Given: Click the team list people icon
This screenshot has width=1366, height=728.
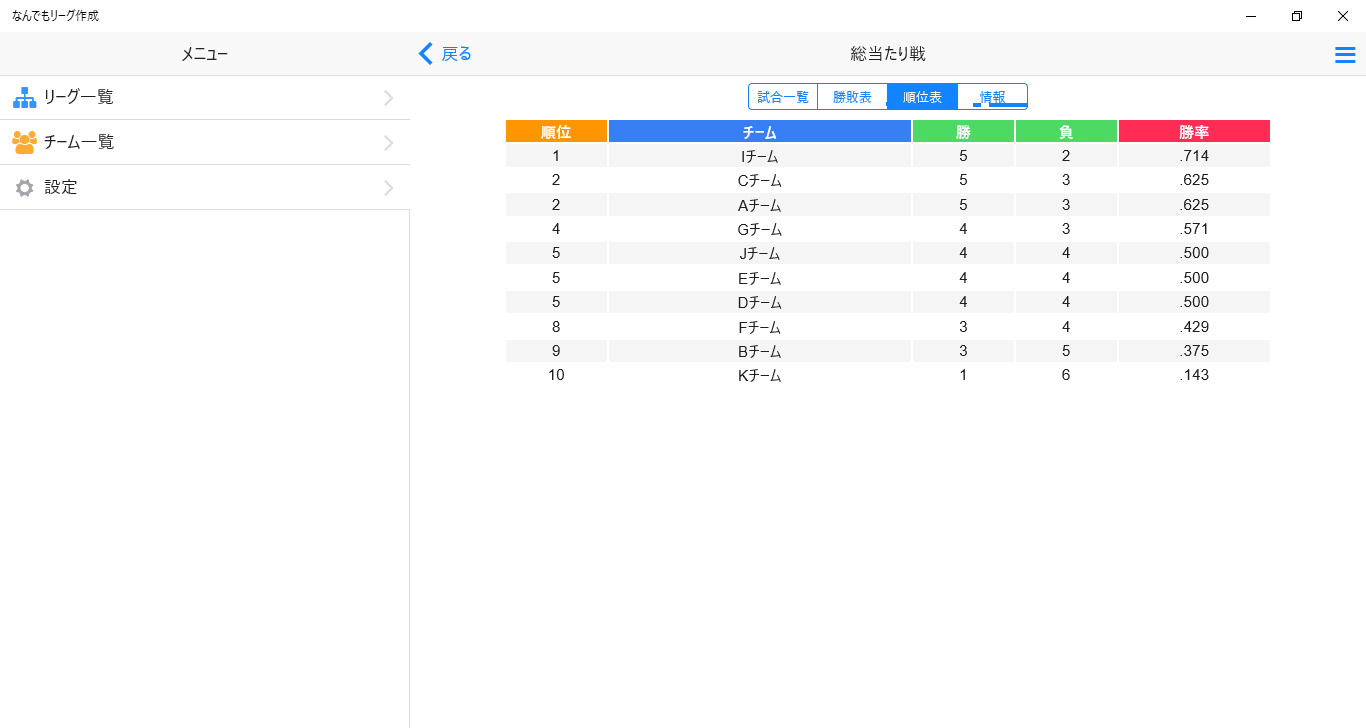Looking at the screenshot, I should click(24, 142).
